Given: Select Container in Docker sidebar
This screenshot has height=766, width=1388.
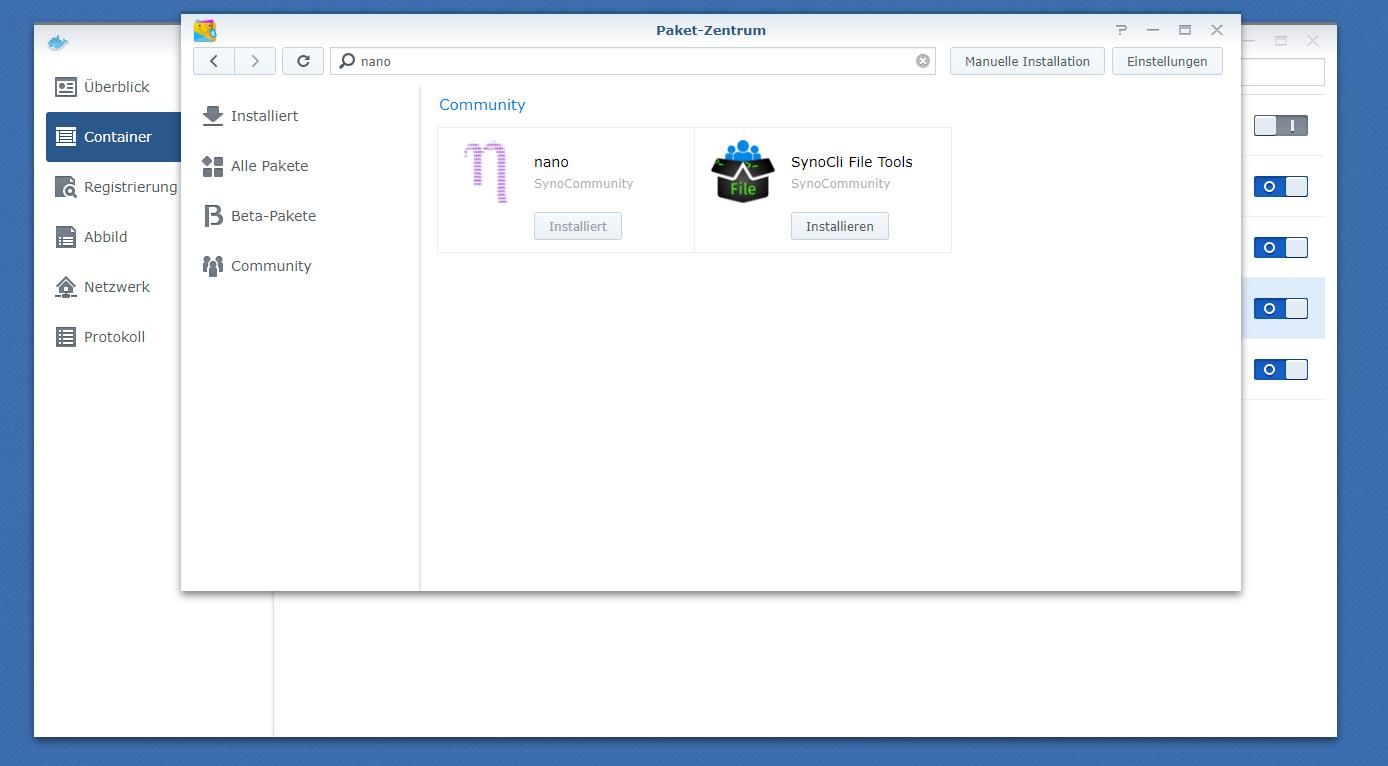Looking at the screenshot, I should coord(113,137).
